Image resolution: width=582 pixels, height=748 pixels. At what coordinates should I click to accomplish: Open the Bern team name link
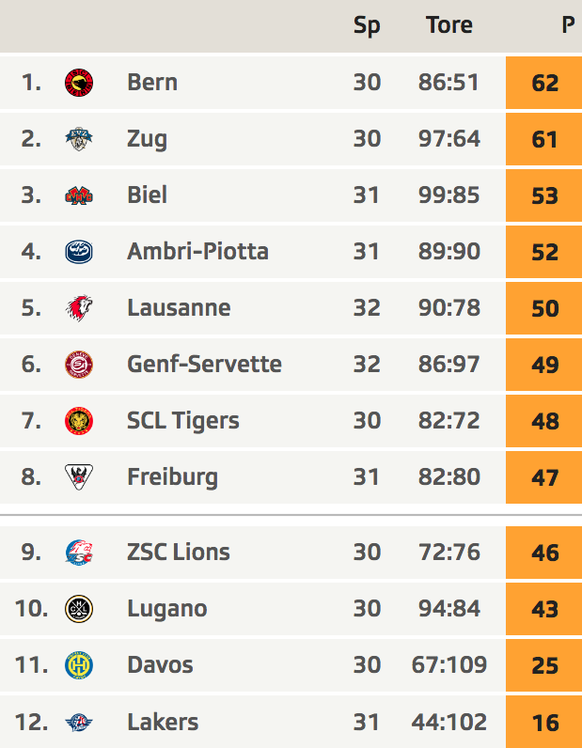click(x=152, y=82)
